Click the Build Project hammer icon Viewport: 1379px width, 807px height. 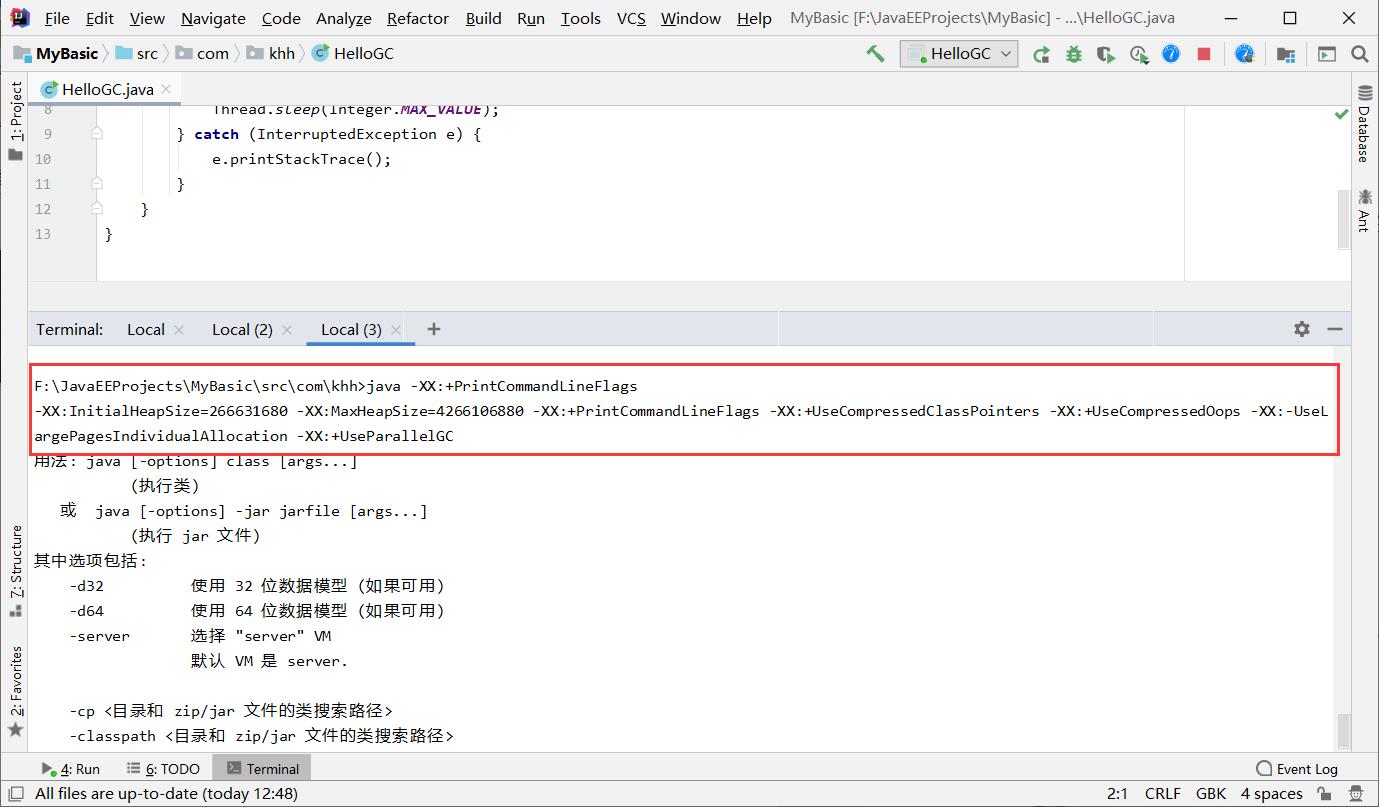(875, 54)
